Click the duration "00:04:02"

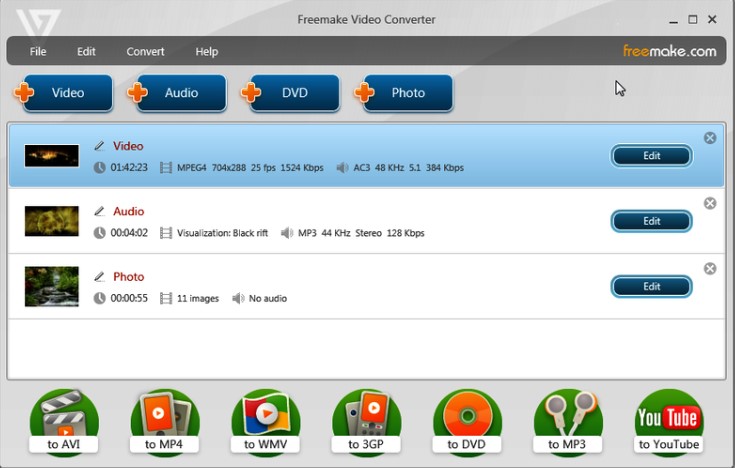tap(129, 233)
